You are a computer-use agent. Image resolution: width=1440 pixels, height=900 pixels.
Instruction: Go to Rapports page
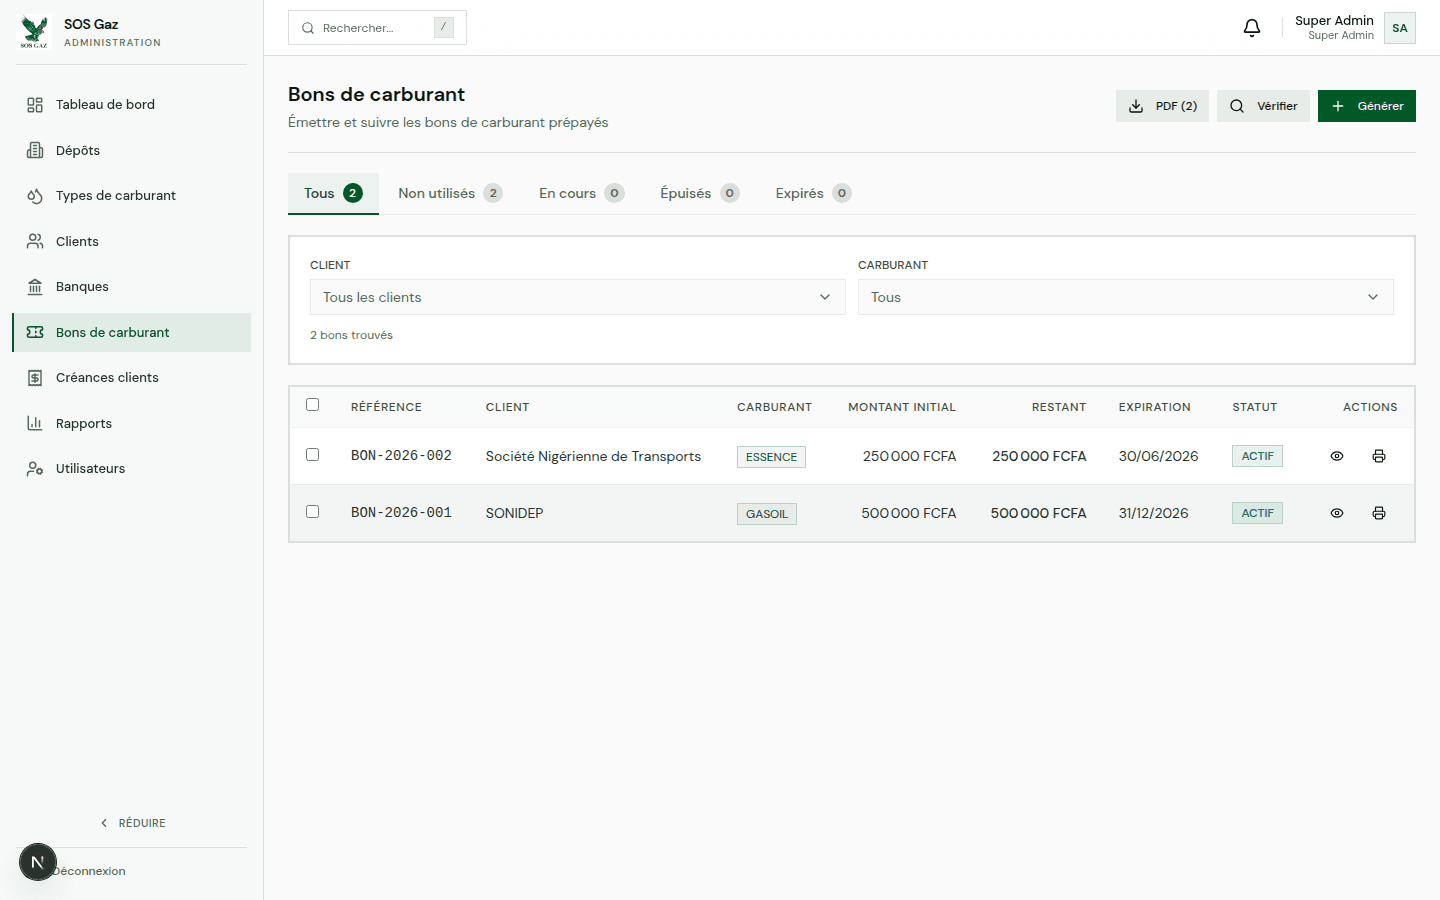(132, 423)
